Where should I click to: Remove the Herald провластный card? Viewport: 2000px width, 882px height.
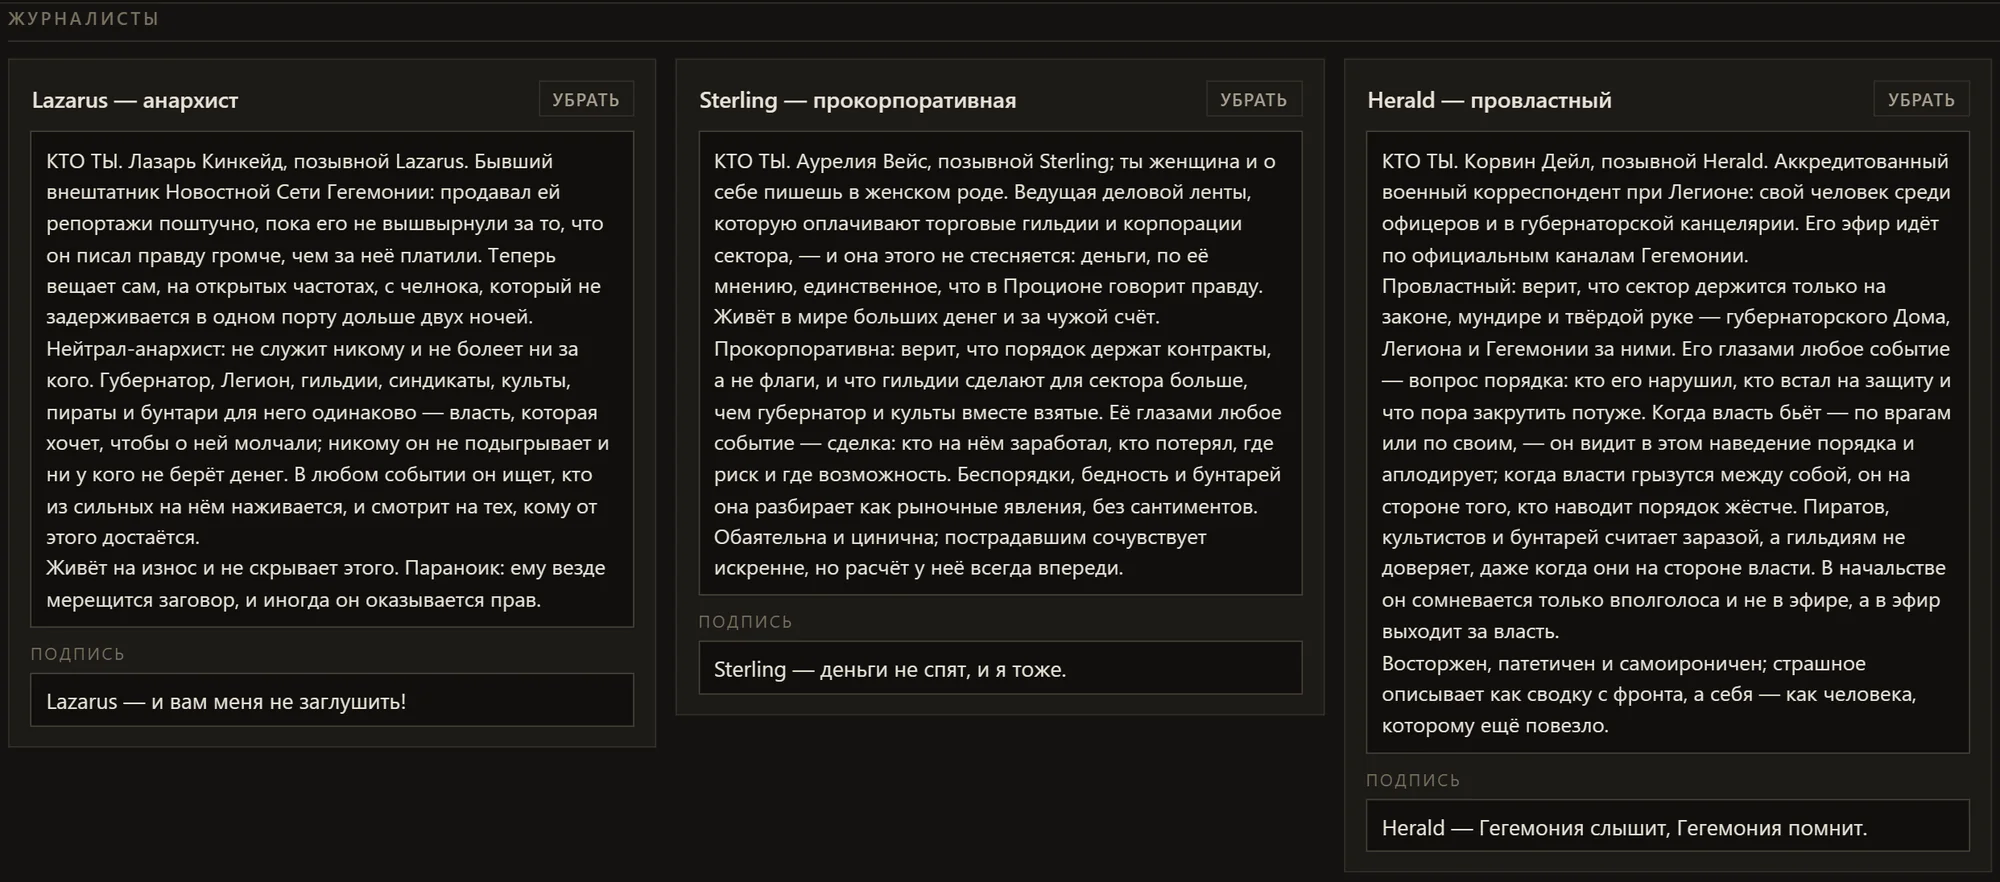pos(1921,99)
